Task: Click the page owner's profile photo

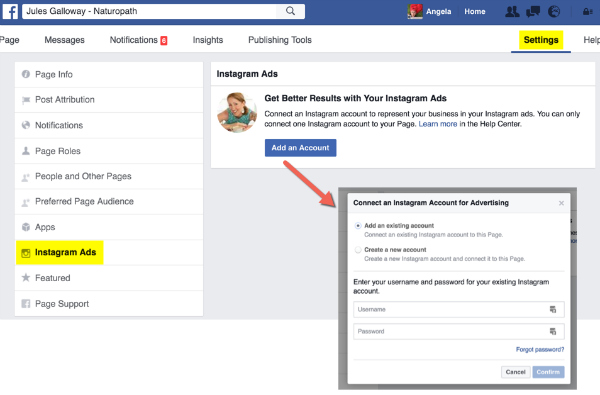Action: tap(237, 113)
